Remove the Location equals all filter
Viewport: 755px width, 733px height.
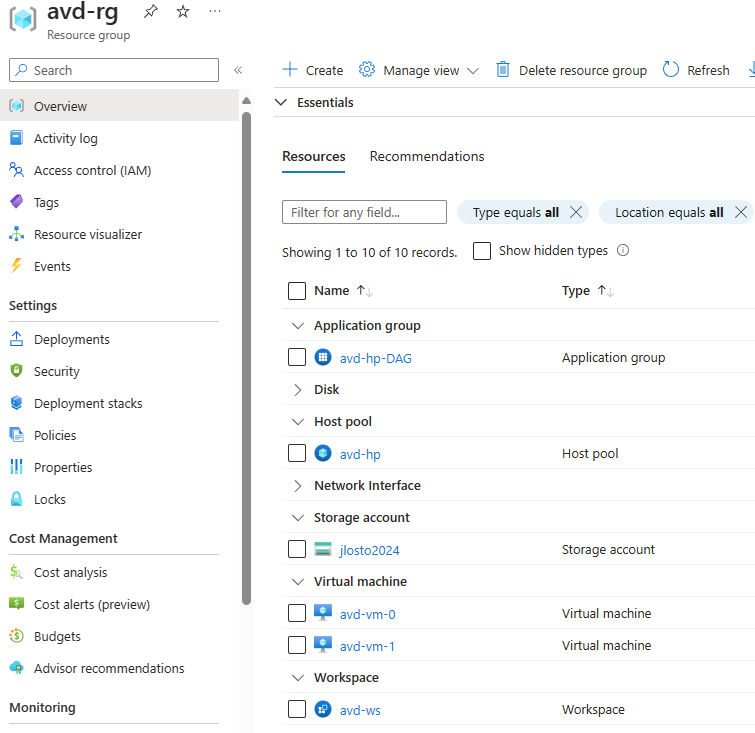point(741,212)
